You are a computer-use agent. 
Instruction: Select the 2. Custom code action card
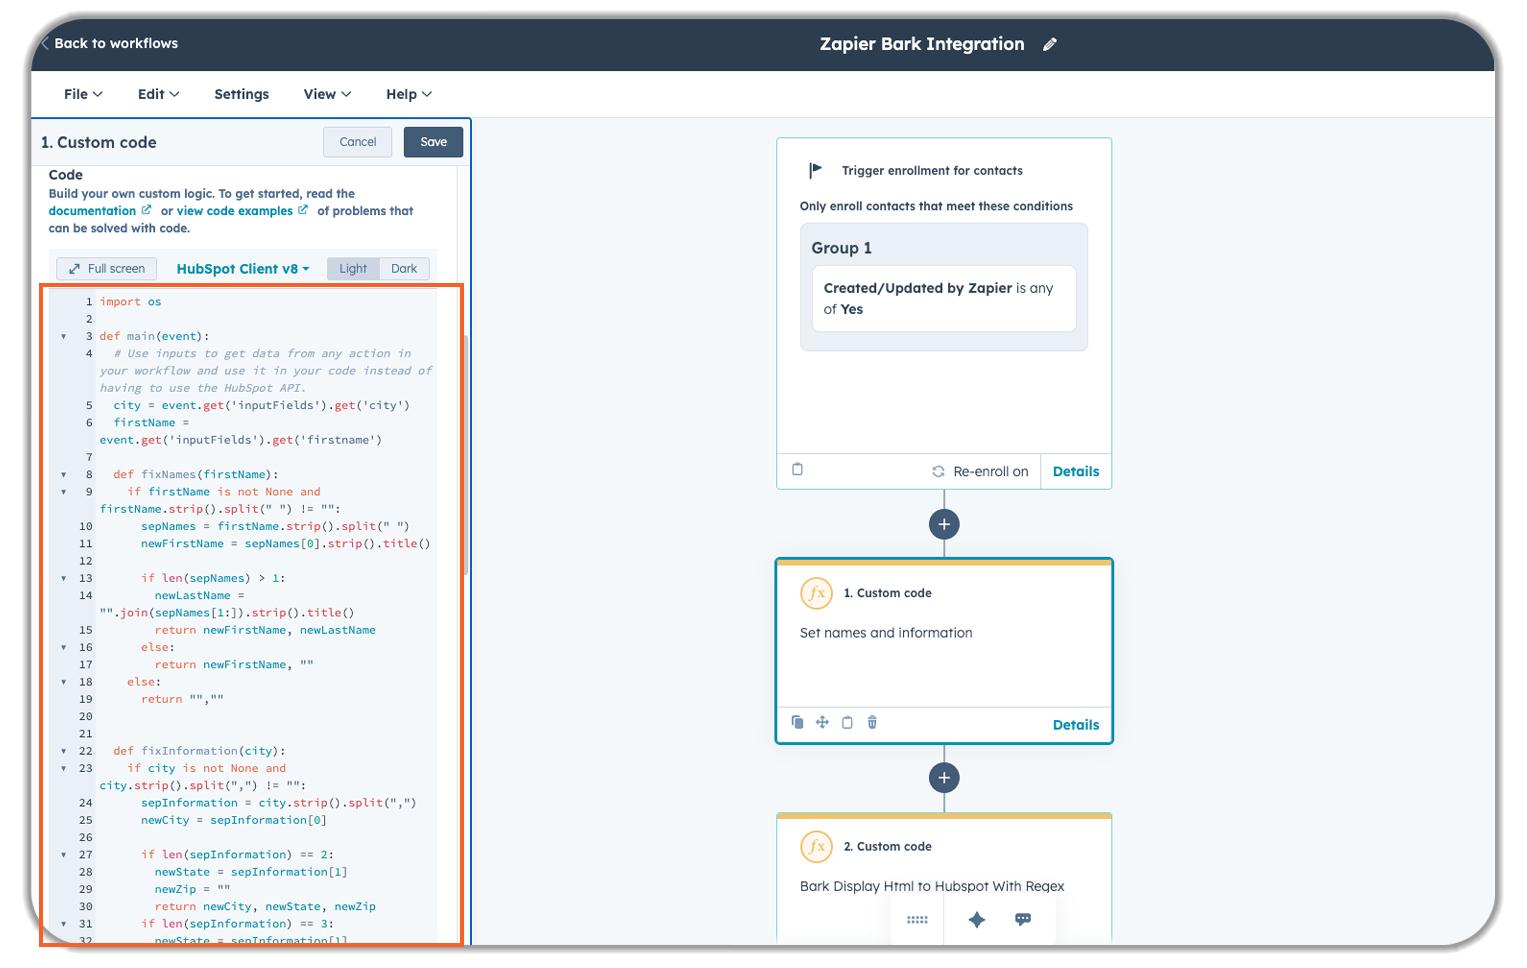pos(944,878)
